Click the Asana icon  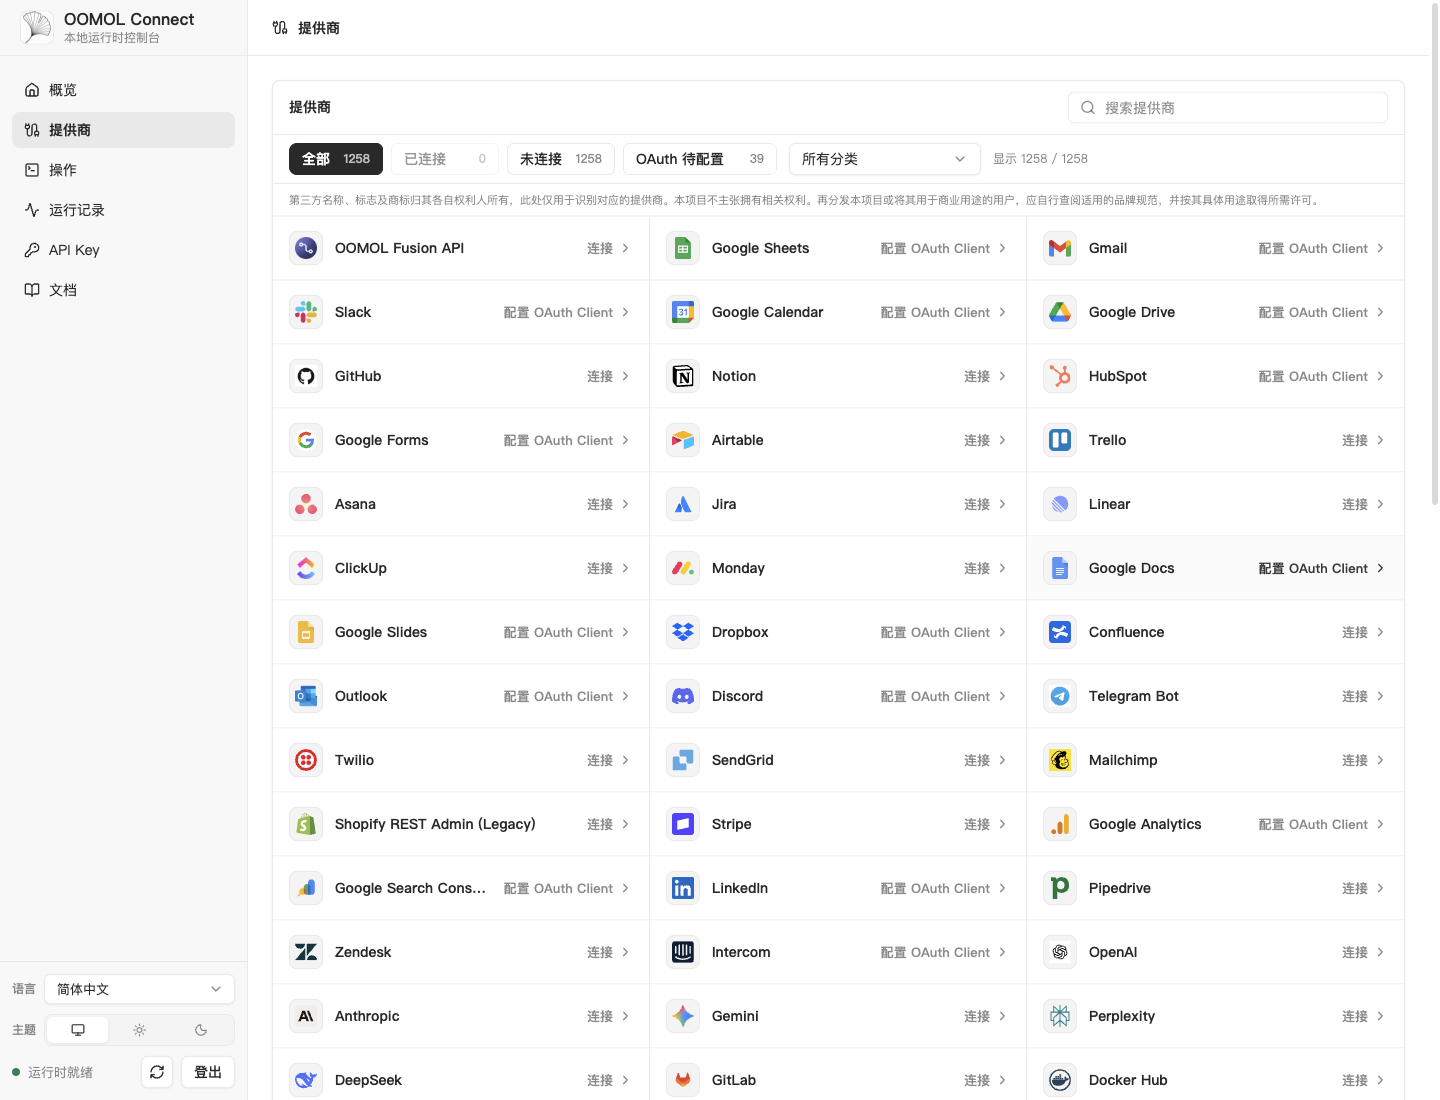[306, 504]
